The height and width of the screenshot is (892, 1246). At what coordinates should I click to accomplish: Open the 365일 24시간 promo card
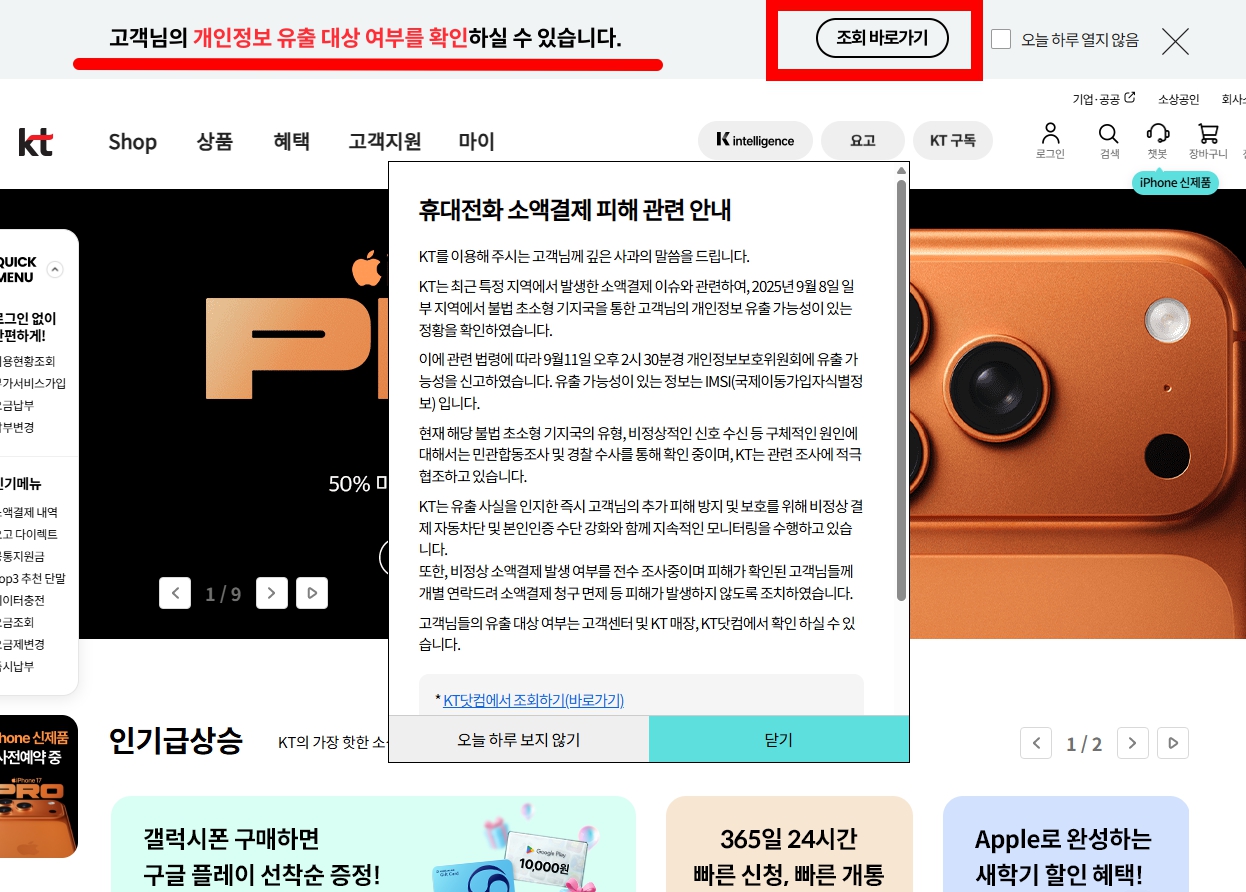point(789,844)
